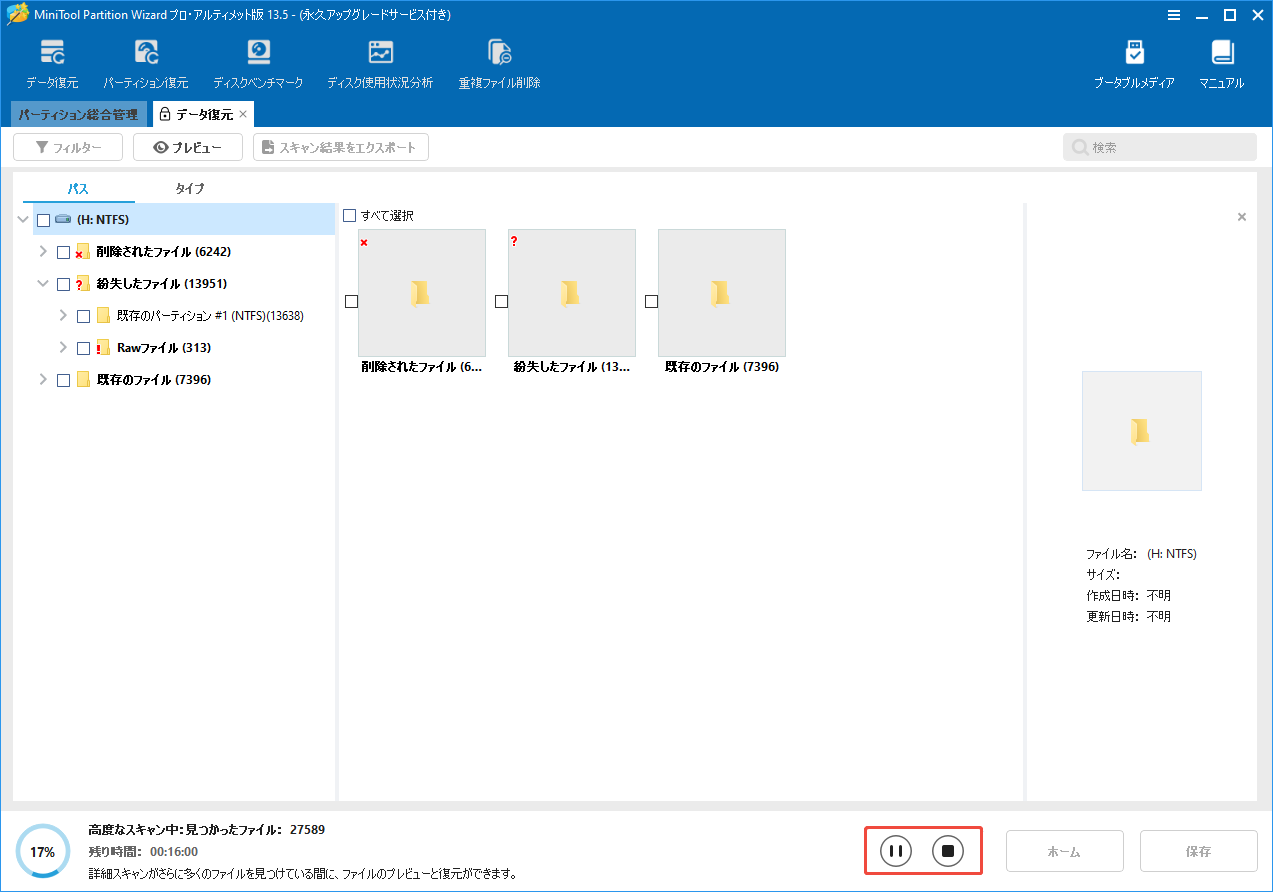Launch ディスクベンチマーク from the toolbar
Viewport: 1273px width, 892px height.
point(258,60)
